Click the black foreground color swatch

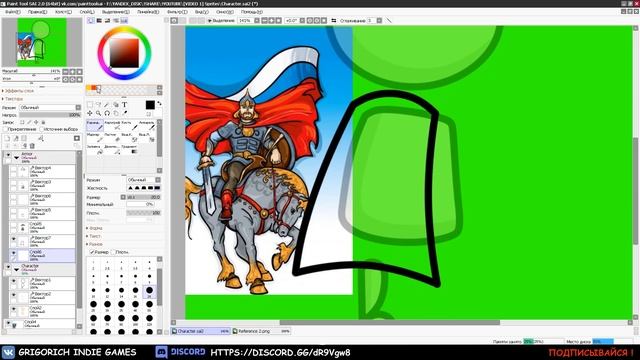pyautogui.click(x=150, y=105)
